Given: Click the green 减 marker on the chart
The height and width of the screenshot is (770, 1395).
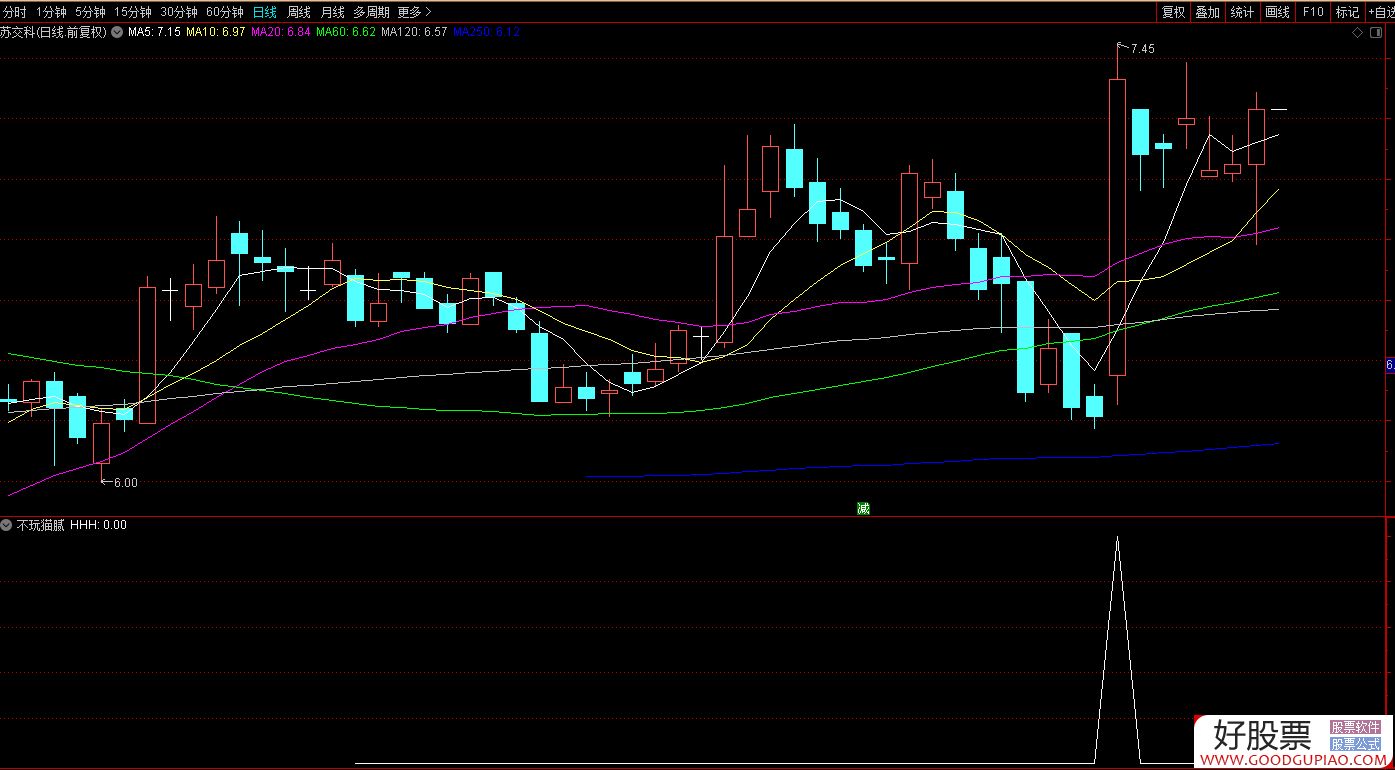Looking at the screenshot, I should (864, 508).
